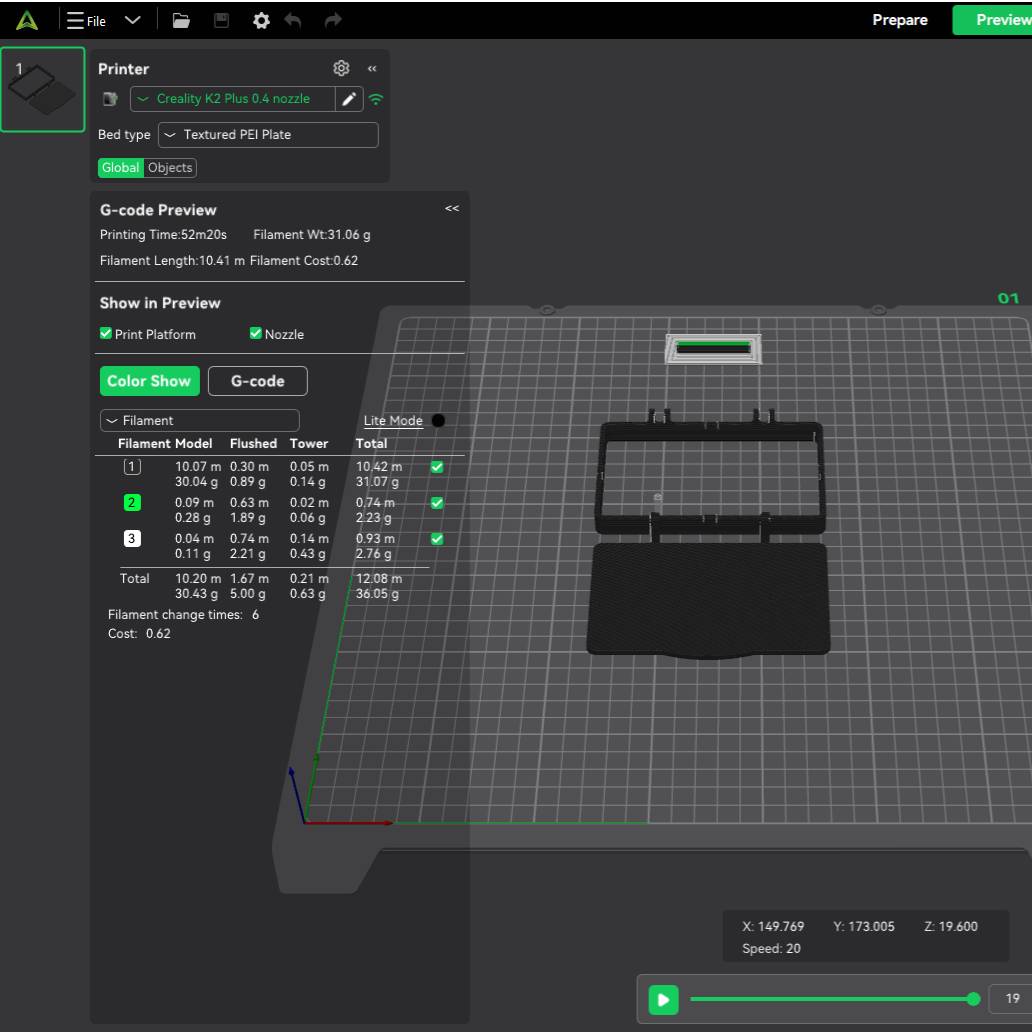Click the G-code button
This screenshot has height=1032, width=1032.
257,381
